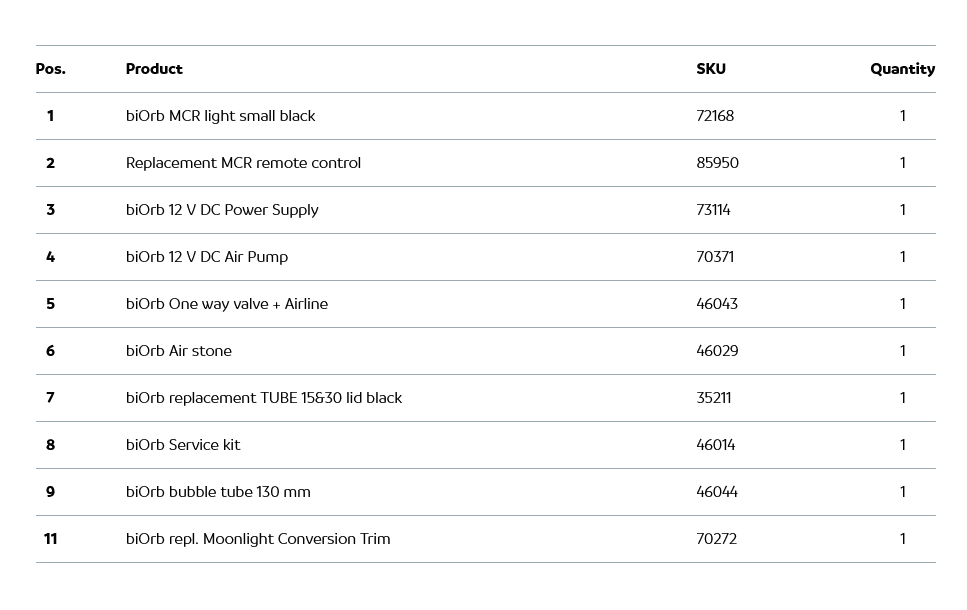Click the SKU column header
The width and height of the screenshot is (967, 610).
coord(711,69)
